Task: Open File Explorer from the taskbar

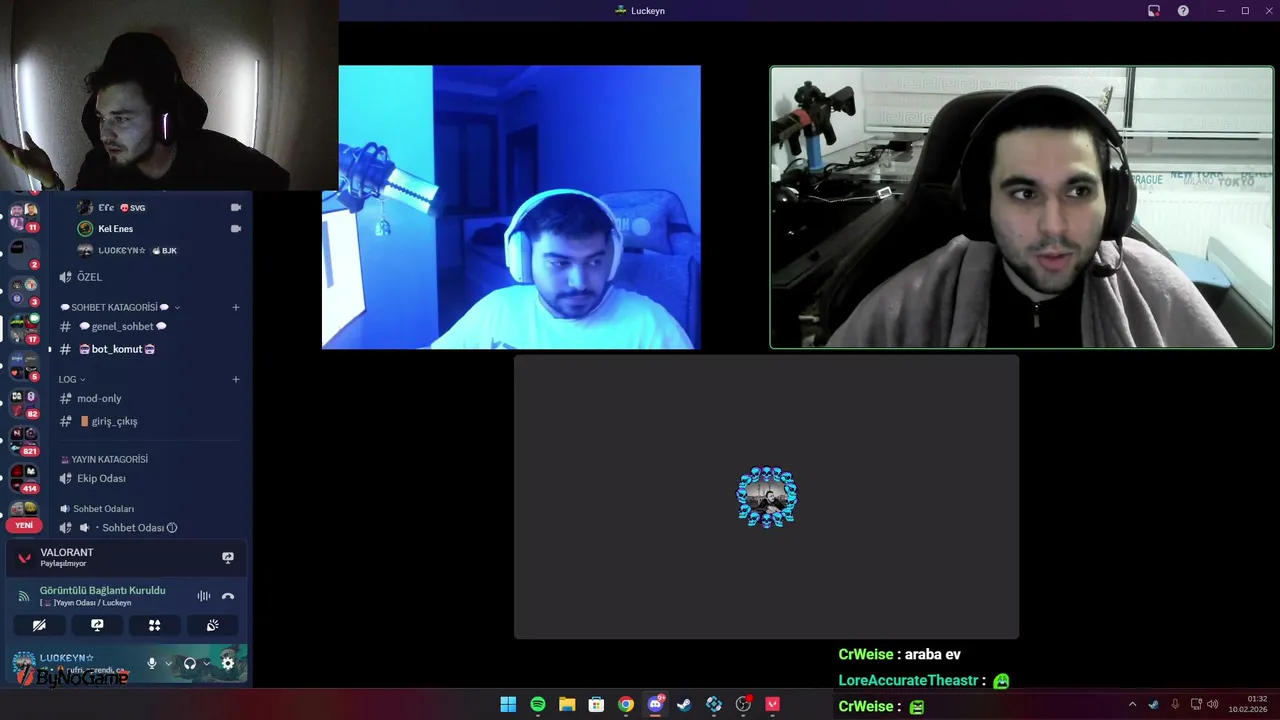Action: tap(567, 704)
